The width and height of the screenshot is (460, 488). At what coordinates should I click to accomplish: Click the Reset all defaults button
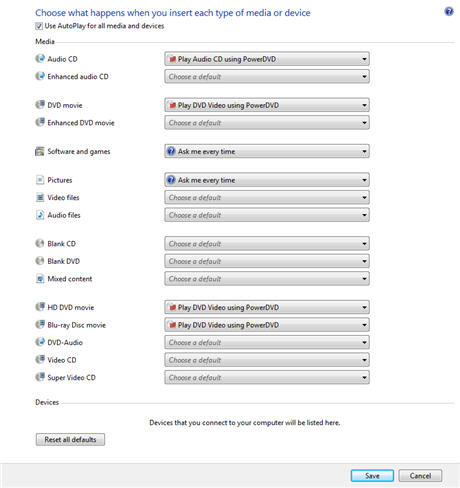coord(70,439)
